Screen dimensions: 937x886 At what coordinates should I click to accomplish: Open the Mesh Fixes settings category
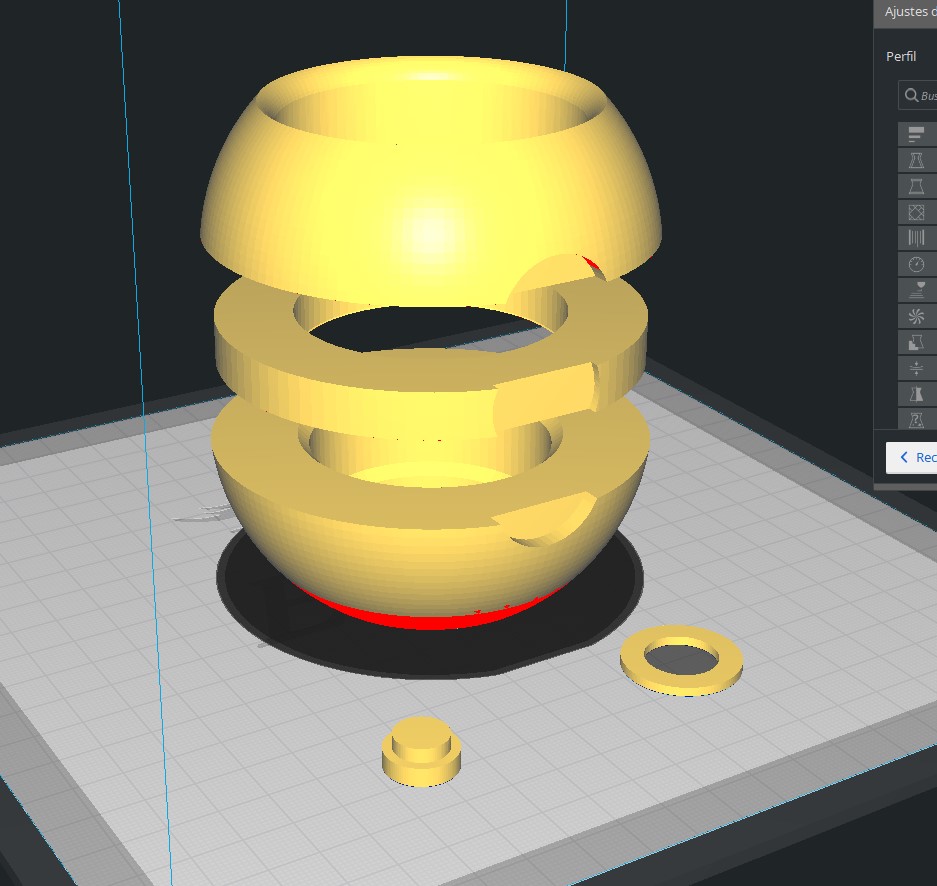point(916,419)
